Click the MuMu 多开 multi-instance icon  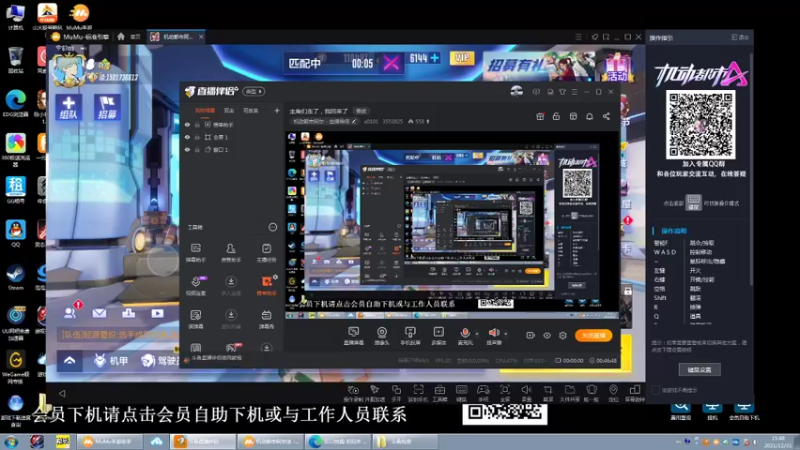click(396, 392)
